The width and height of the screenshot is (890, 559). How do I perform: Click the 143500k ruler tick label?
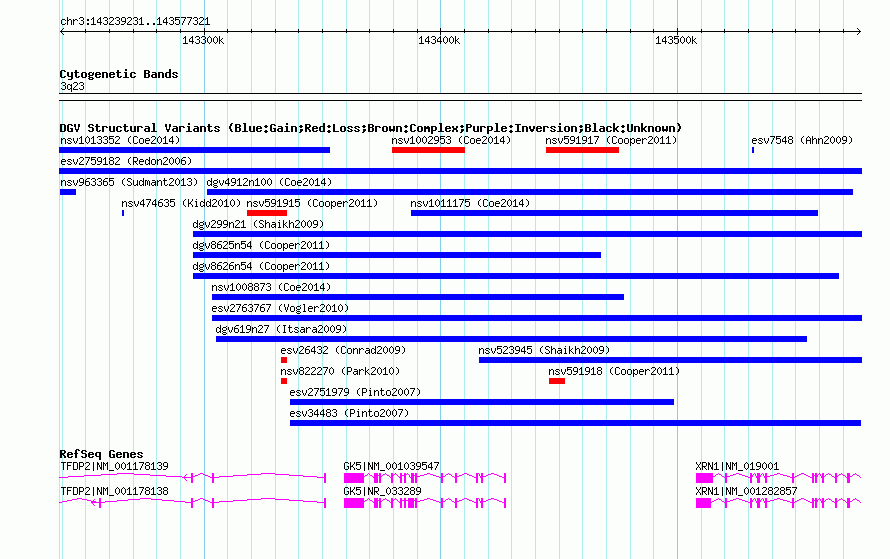point(676,41)
